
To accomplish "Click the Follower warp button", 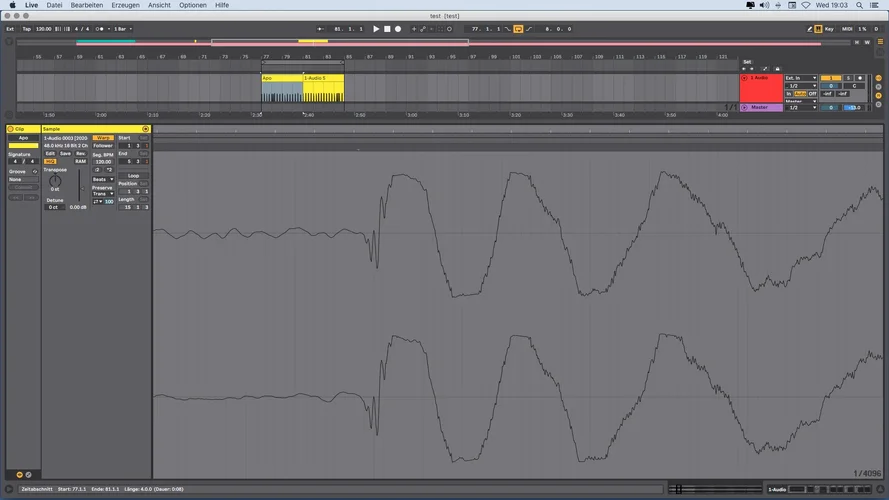I will point(103,146).
